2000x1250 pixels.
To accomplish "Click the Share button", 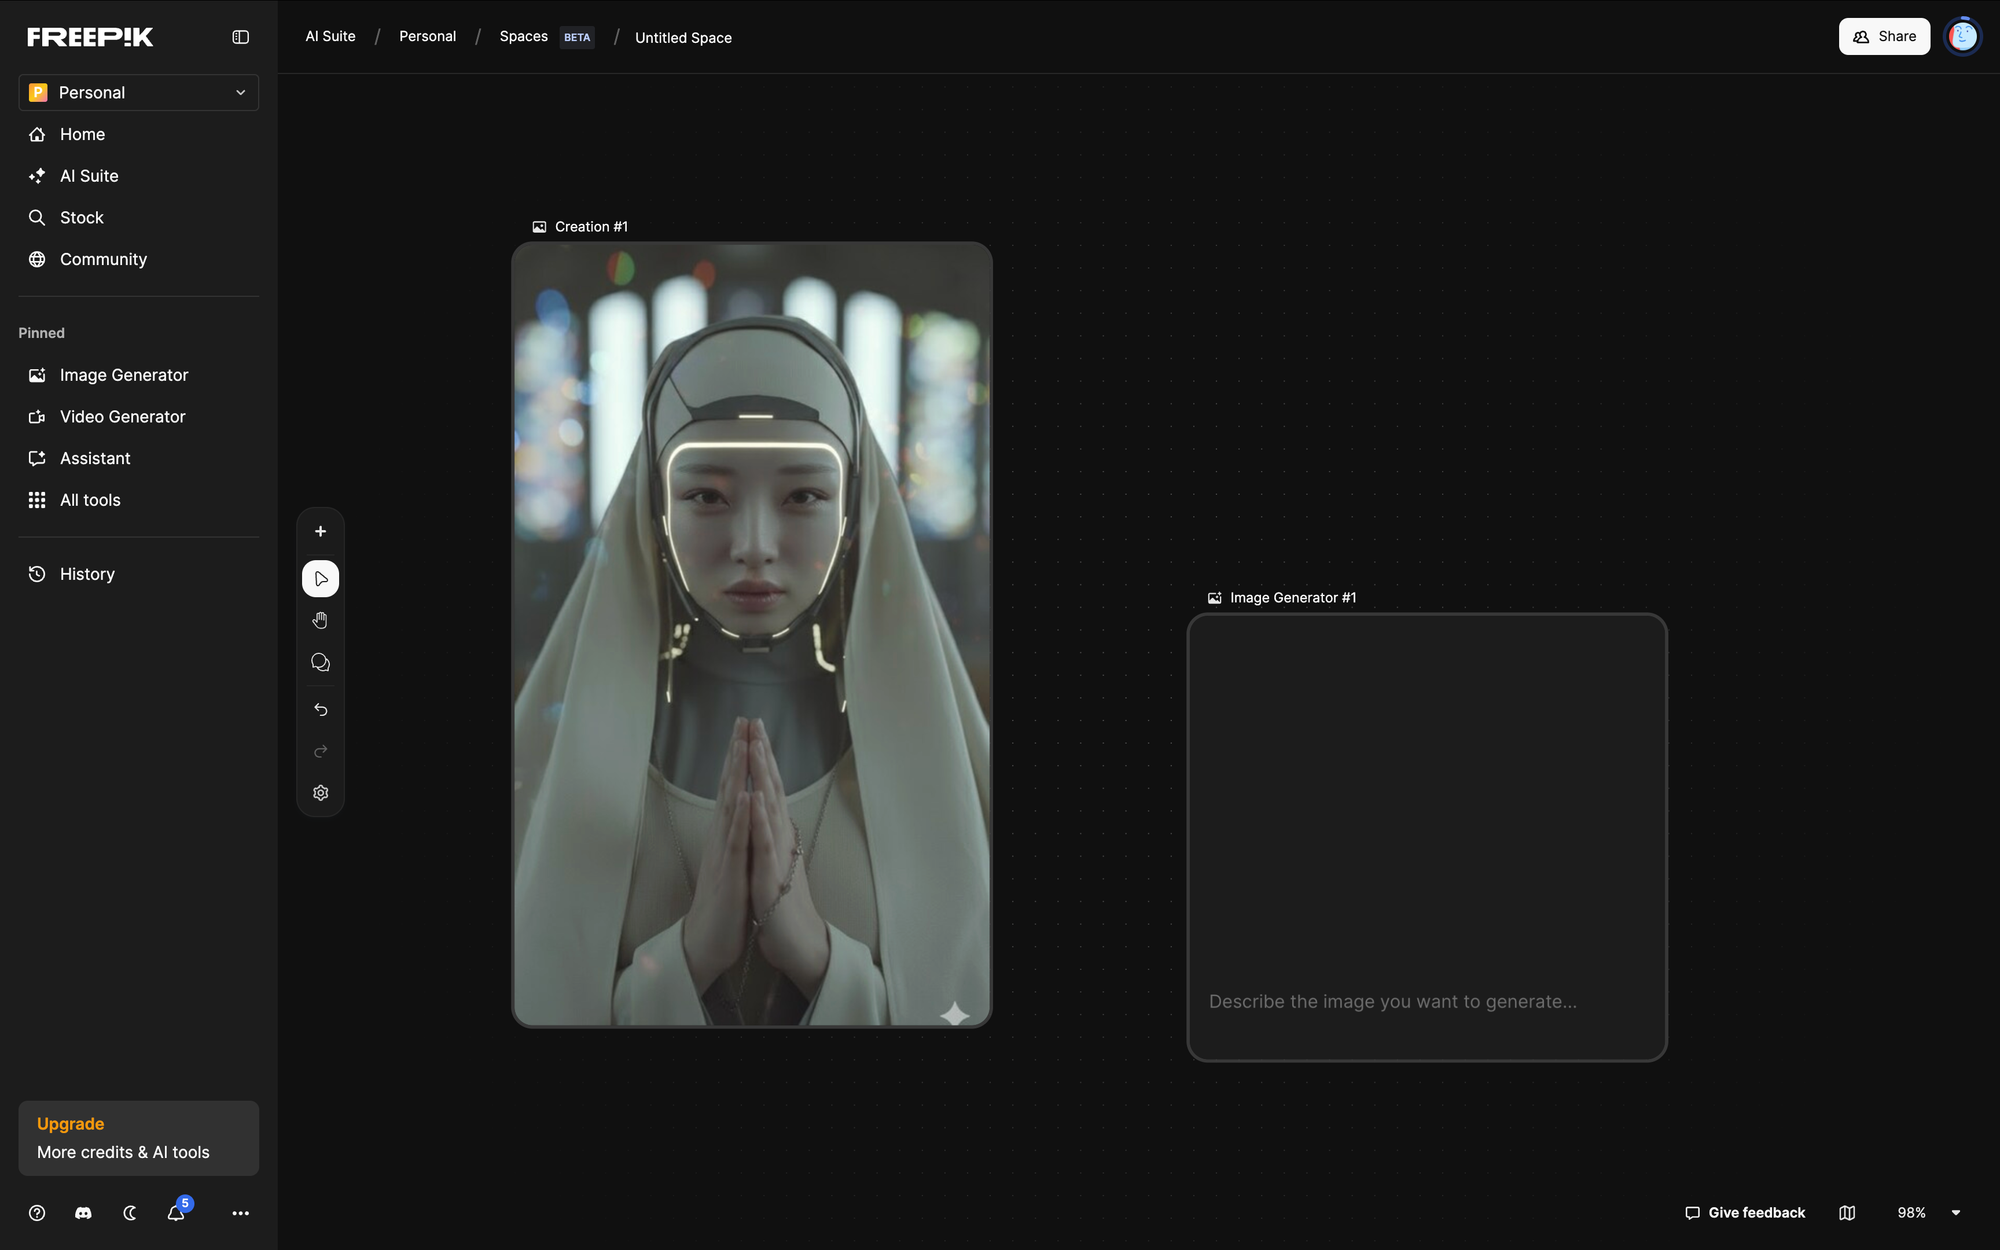I will [1884, 37].
